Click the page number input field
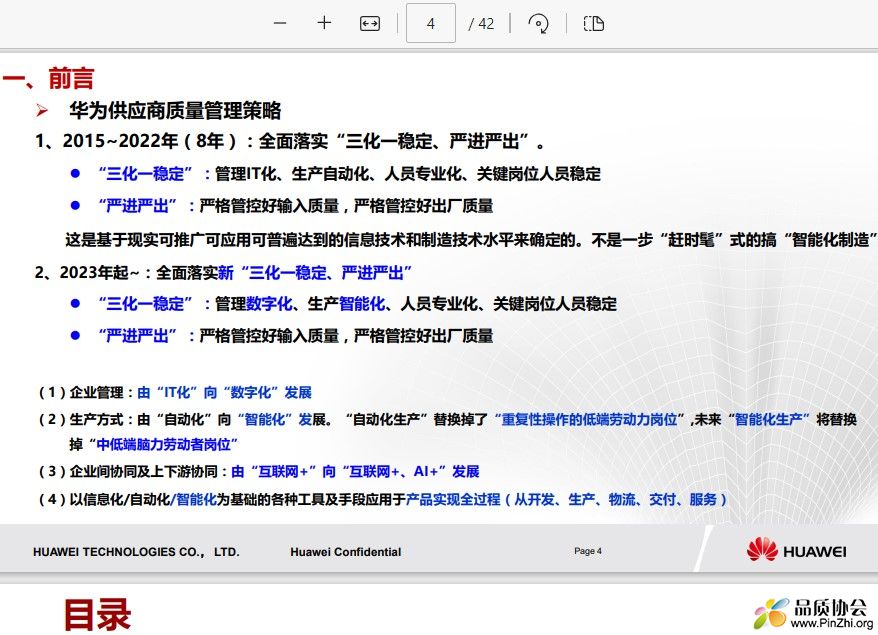 (x=431, y=23)
